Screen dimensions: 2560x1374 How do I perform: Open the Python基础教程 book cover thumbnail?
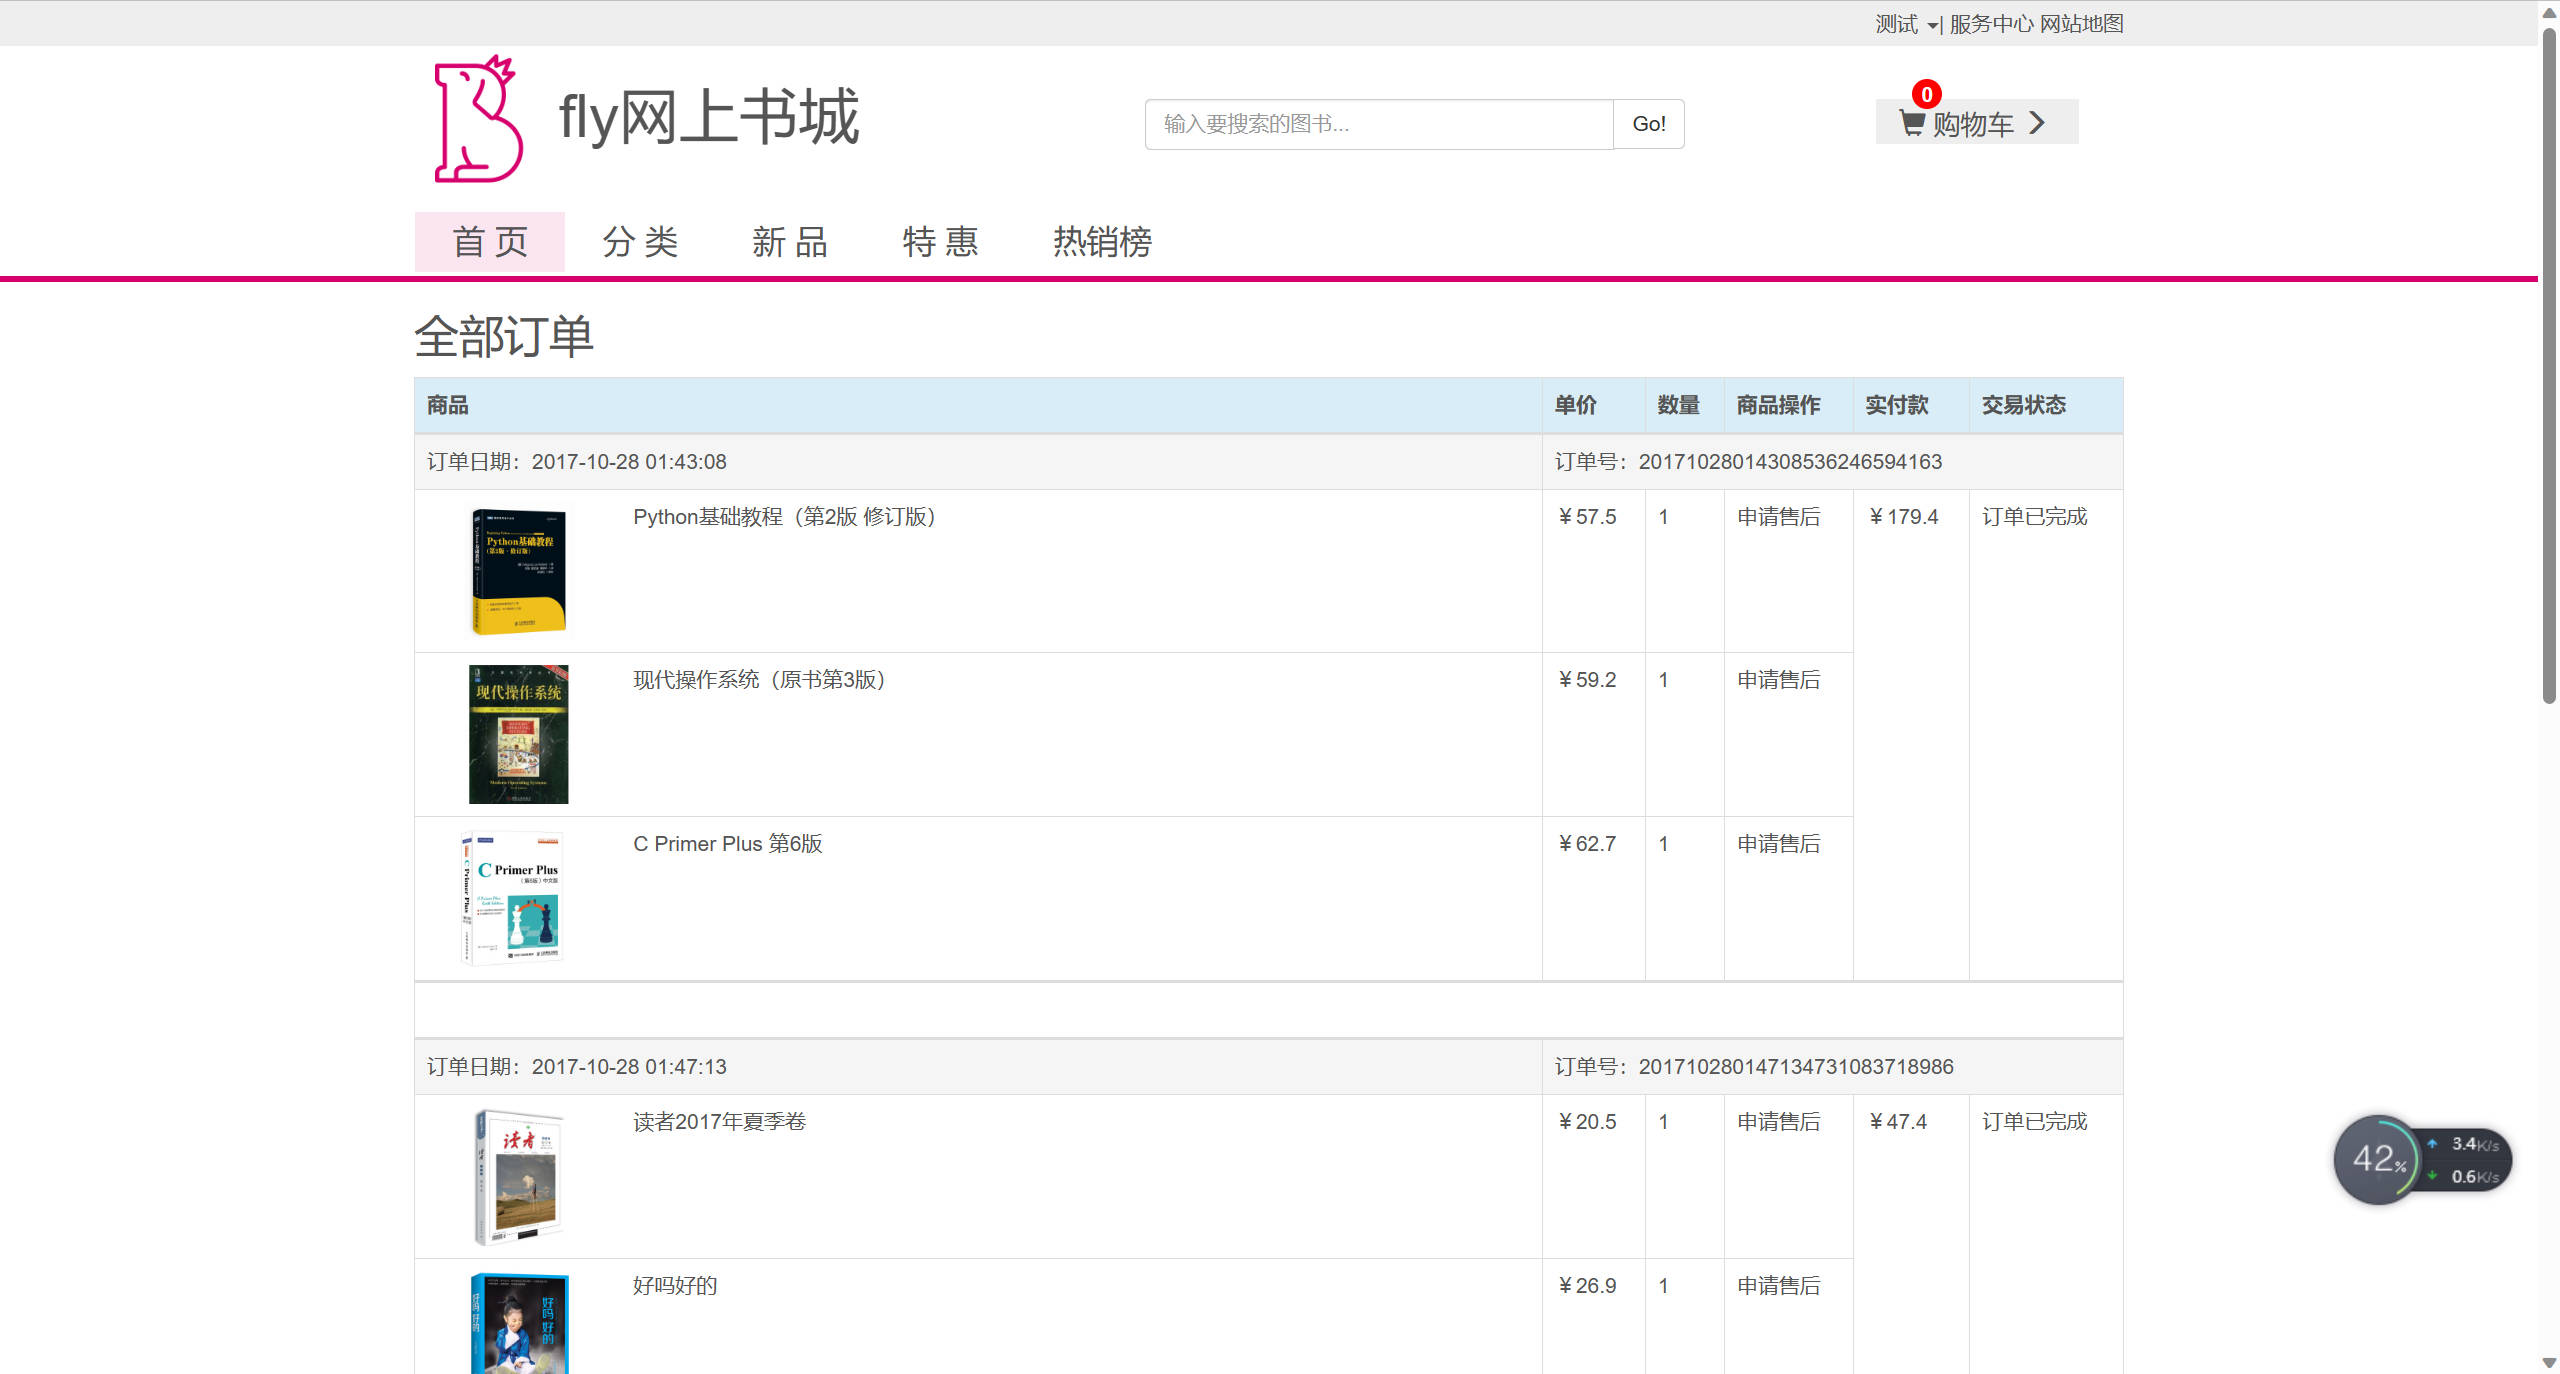pyautogui.click(x=518, y=572)
